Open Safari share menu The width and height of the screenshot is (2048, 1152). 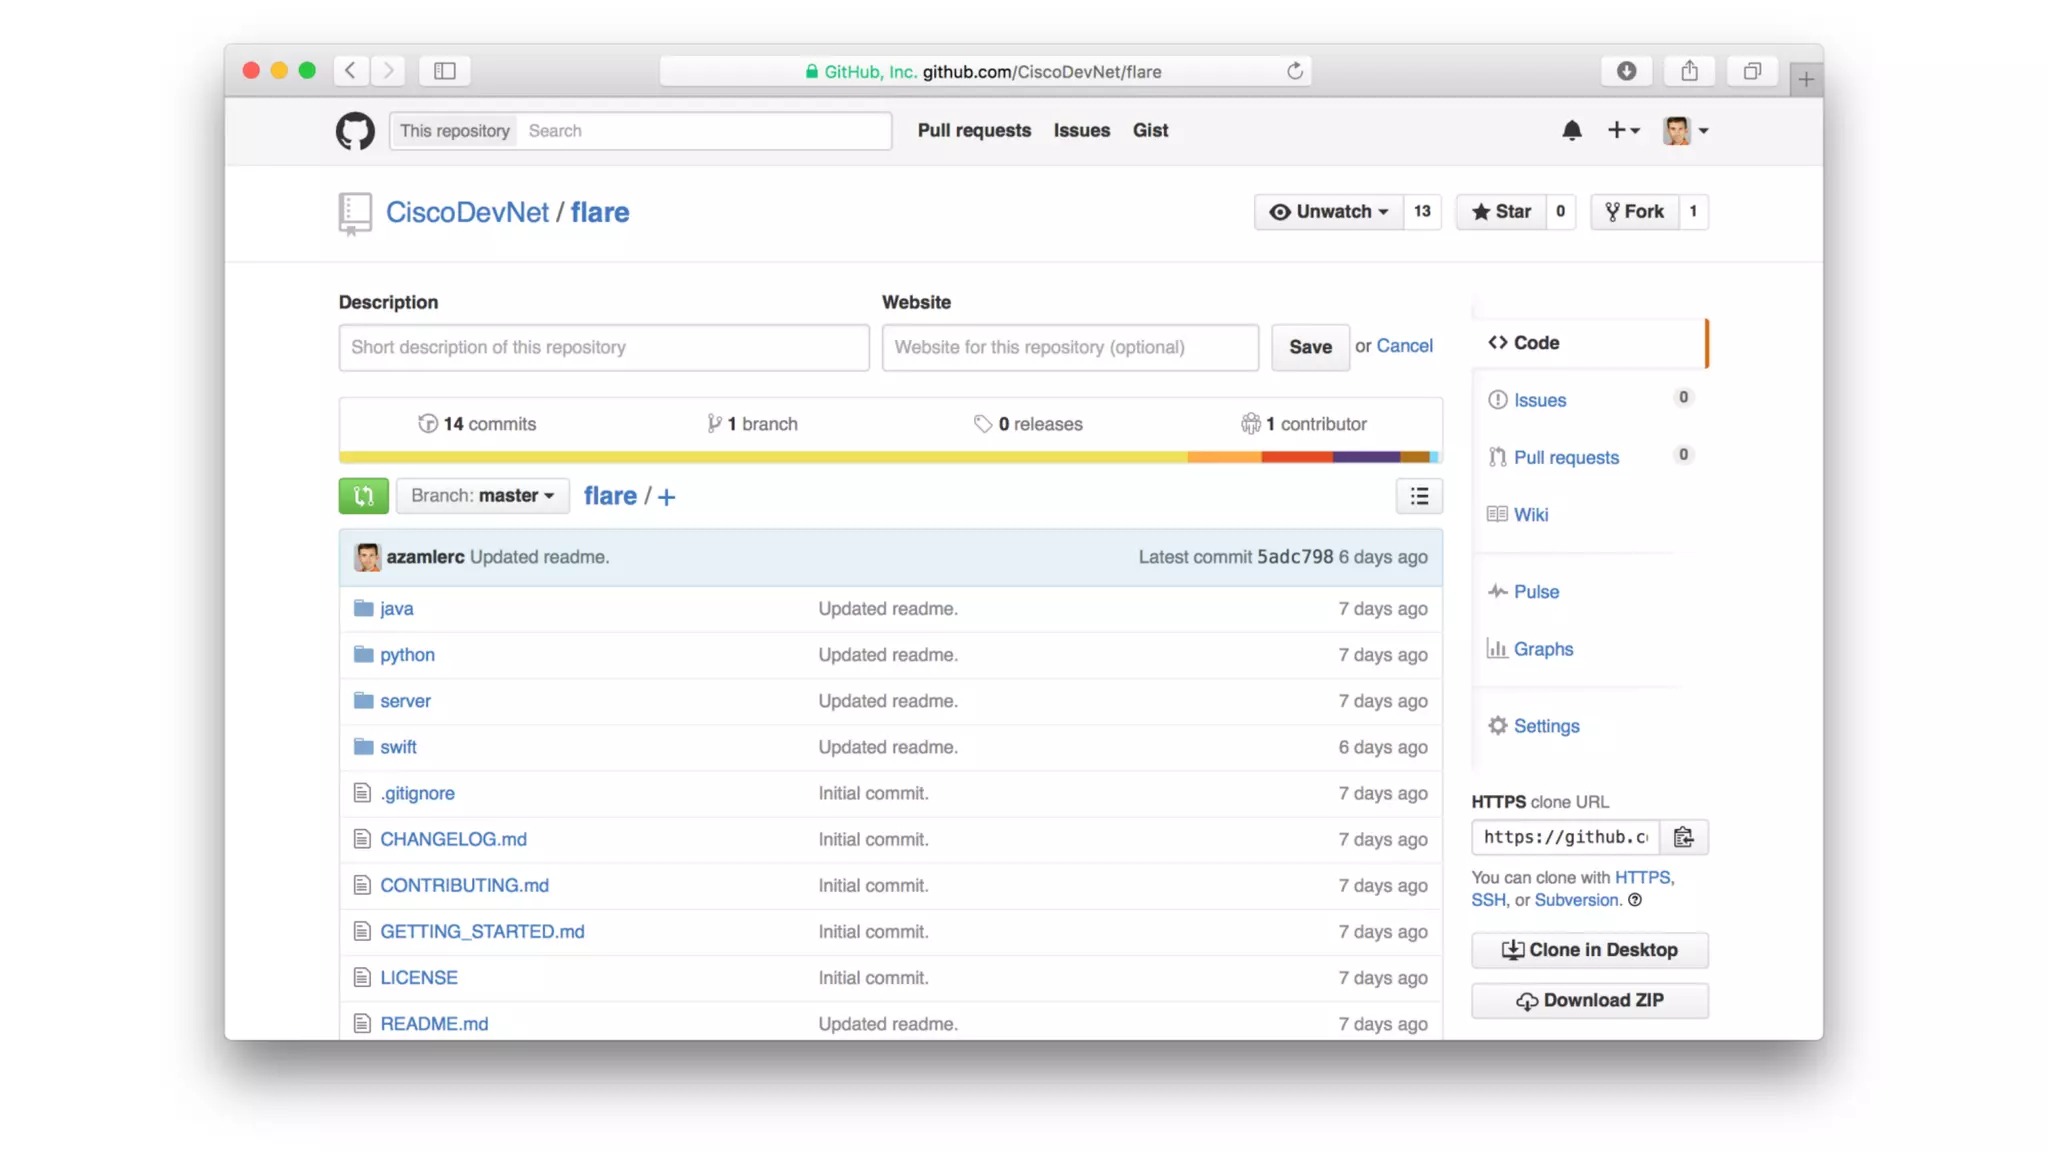[x=1689, y=71]
